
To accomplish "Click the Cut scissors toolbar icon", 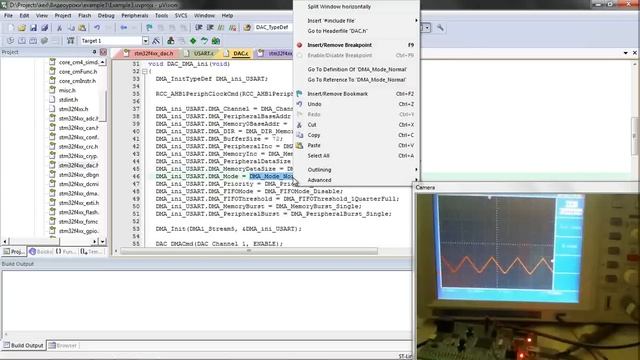I will (x=59, y=28).
